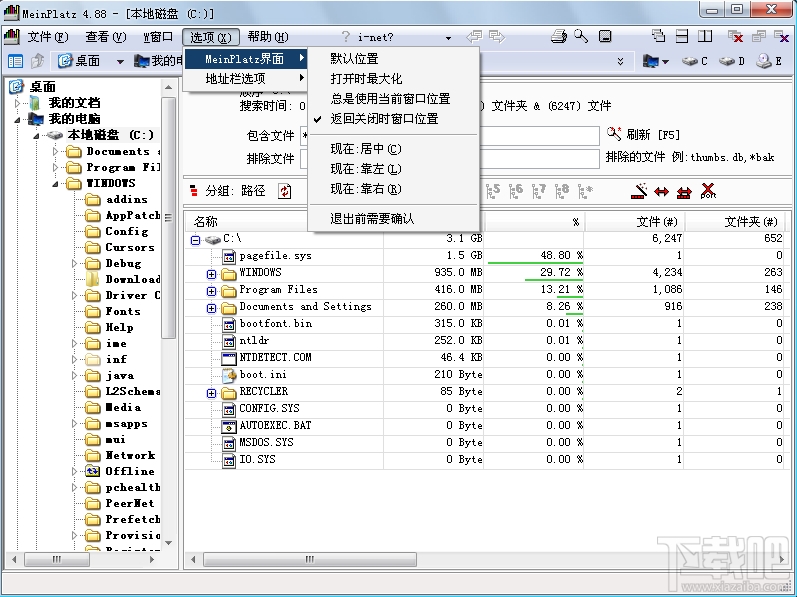The width and height of the screenshot is (797, 597).
Task: Expand the RECYCLER folder row
Action: tap(211, 393)
